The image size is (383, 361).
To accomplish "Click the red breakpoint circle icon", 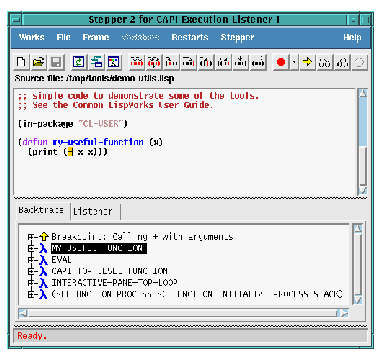I will coord(281,62).
